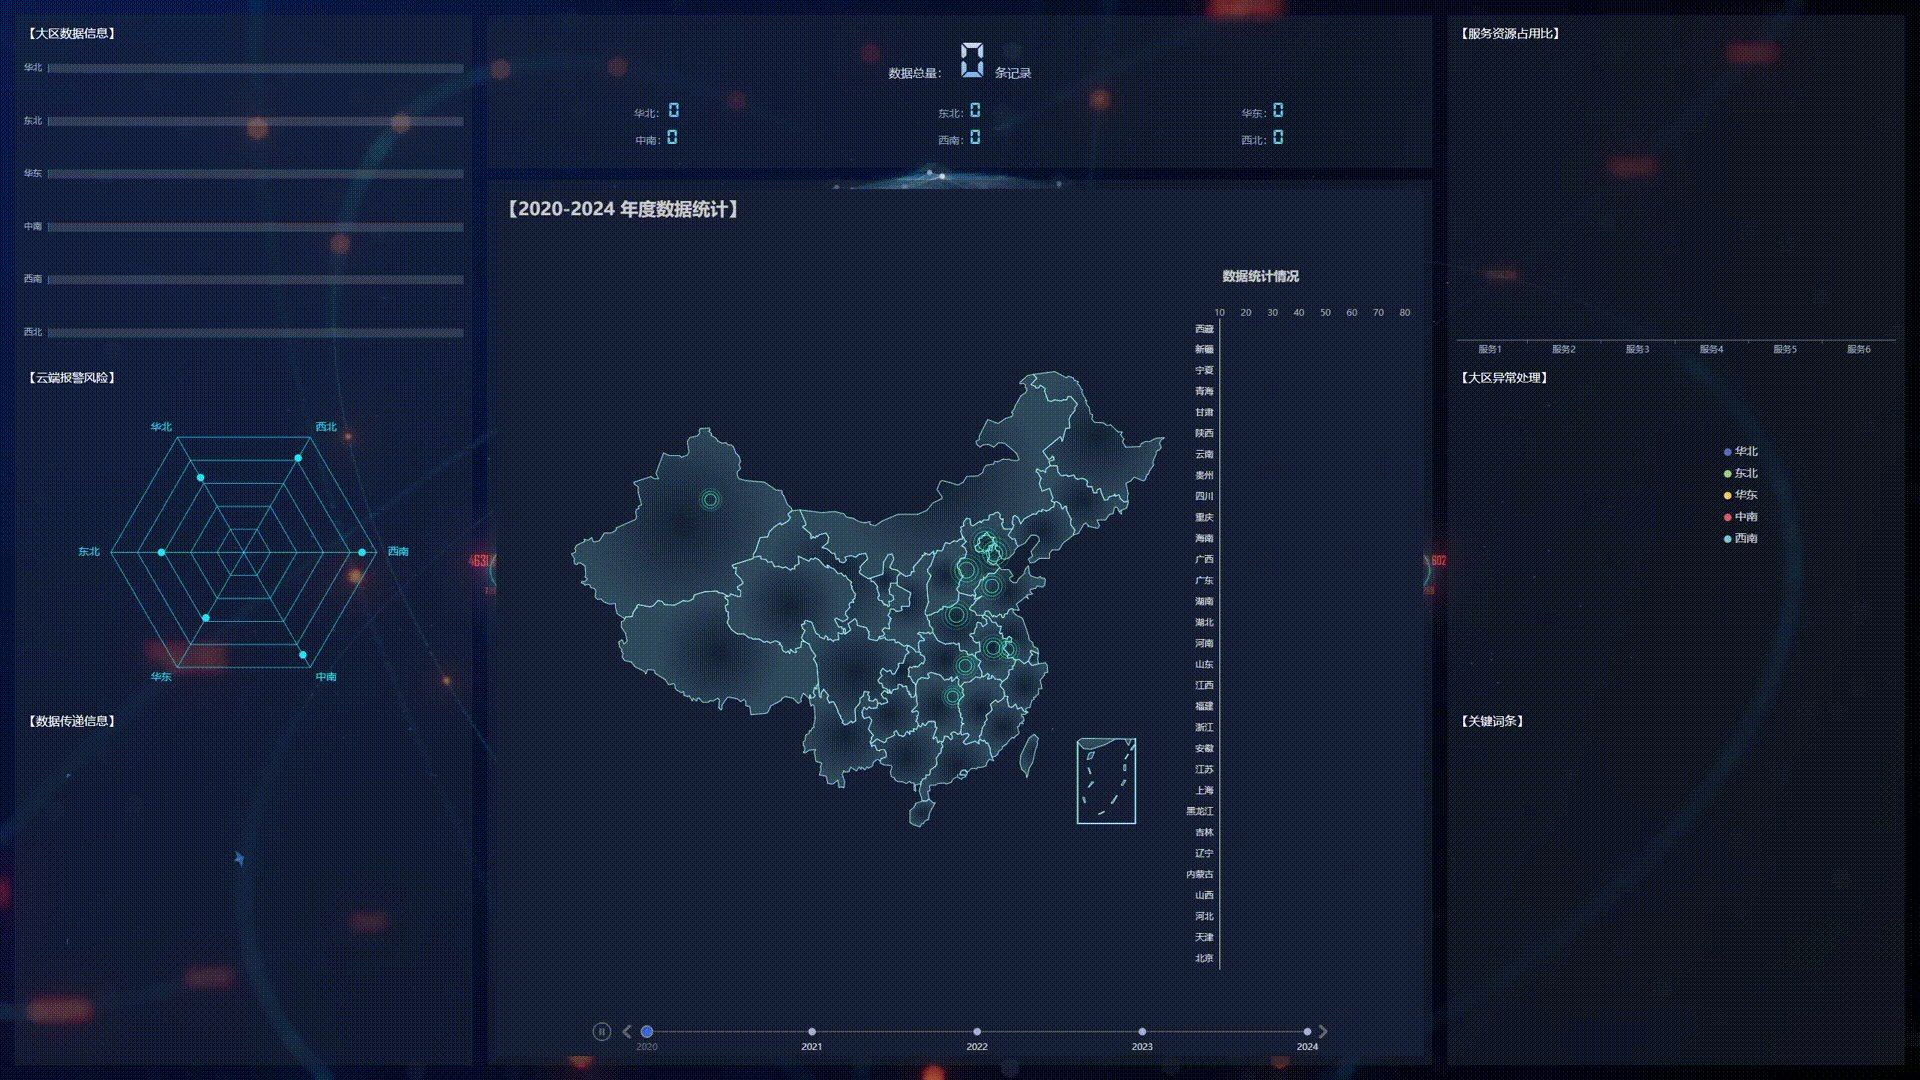The image size is (1920, 1080).
Task: Click the 西北 radar data point
Action: [298, 458]
